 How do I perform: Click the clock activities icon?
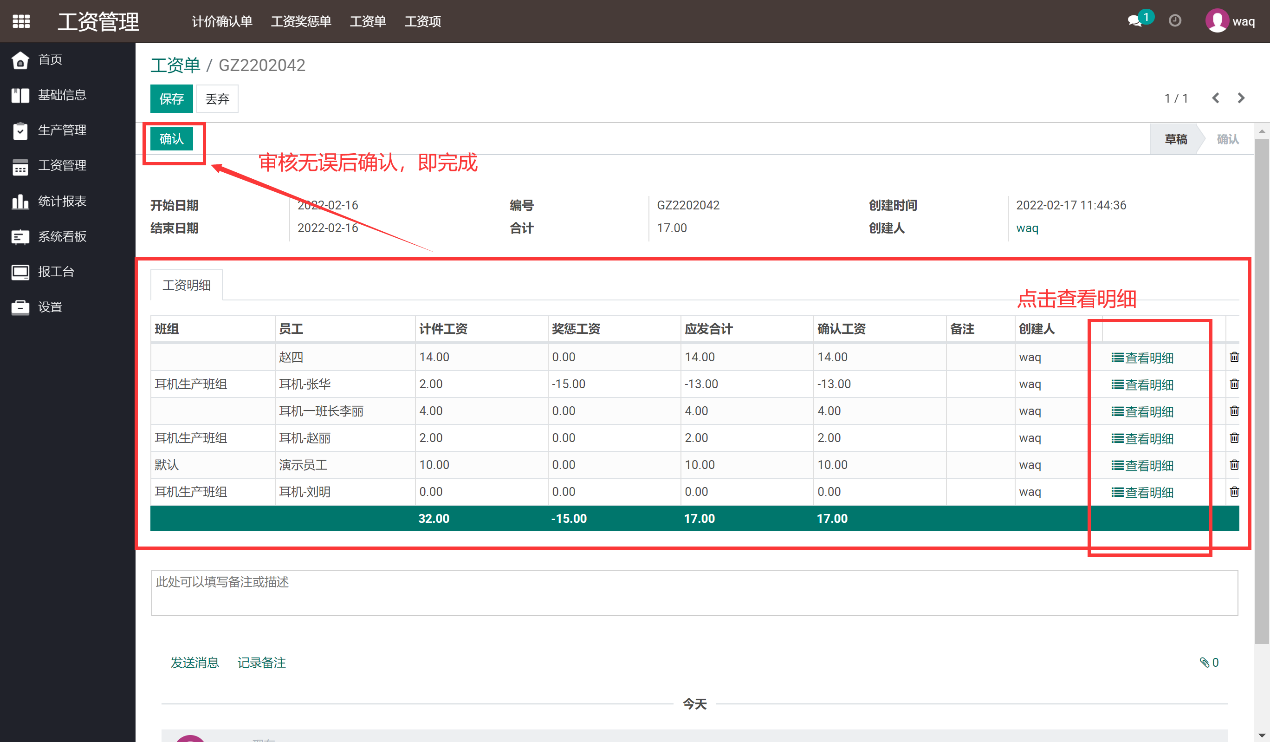1175,21
